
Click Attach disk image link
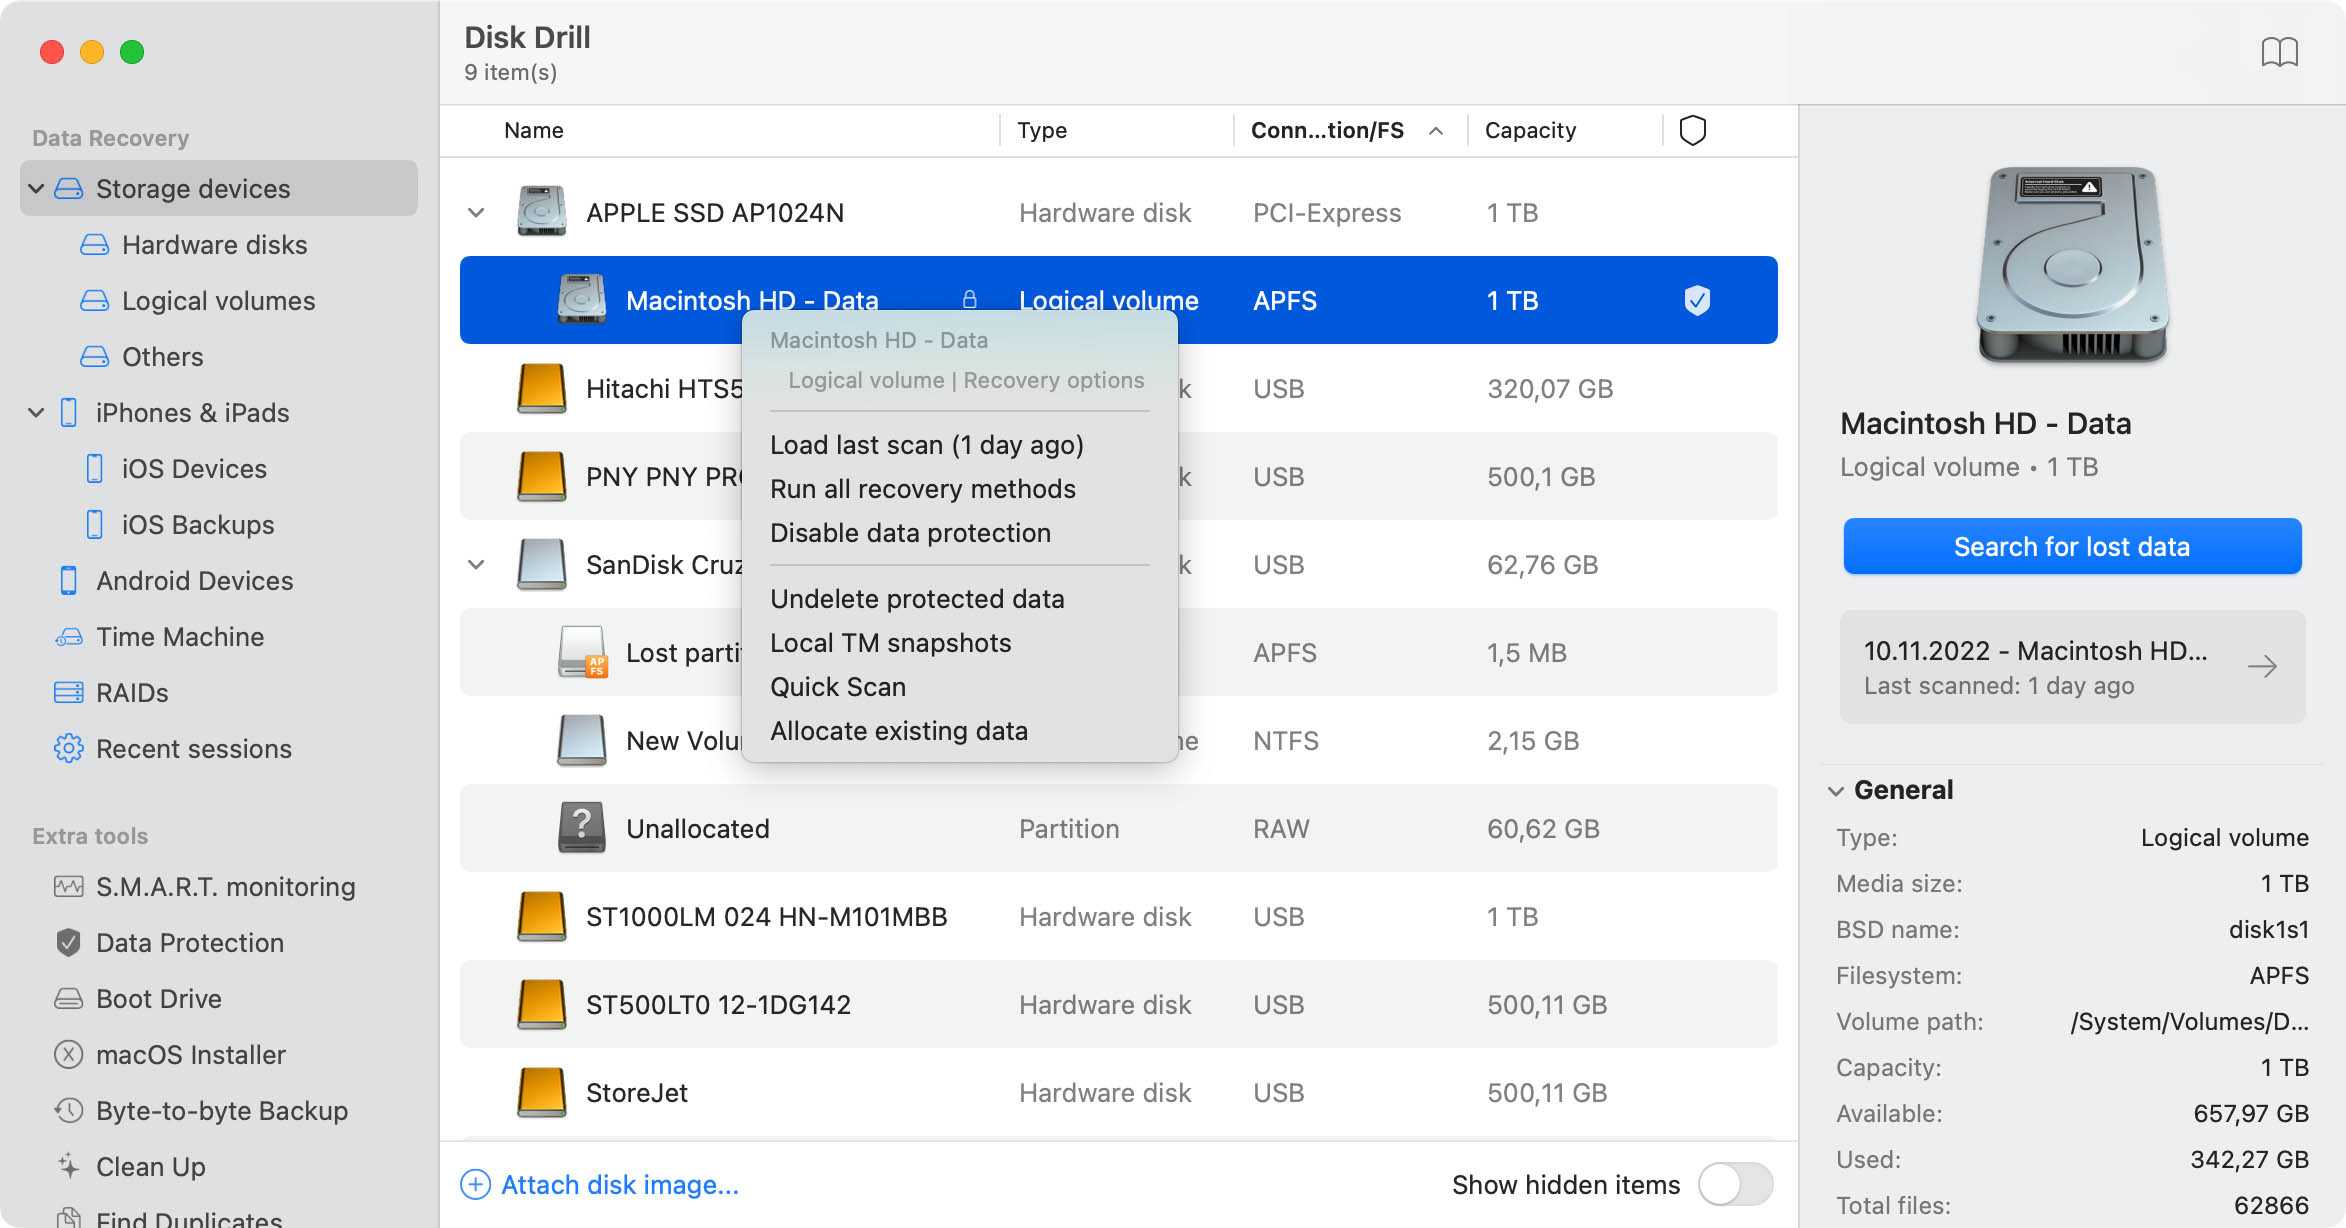point(600,1185)
